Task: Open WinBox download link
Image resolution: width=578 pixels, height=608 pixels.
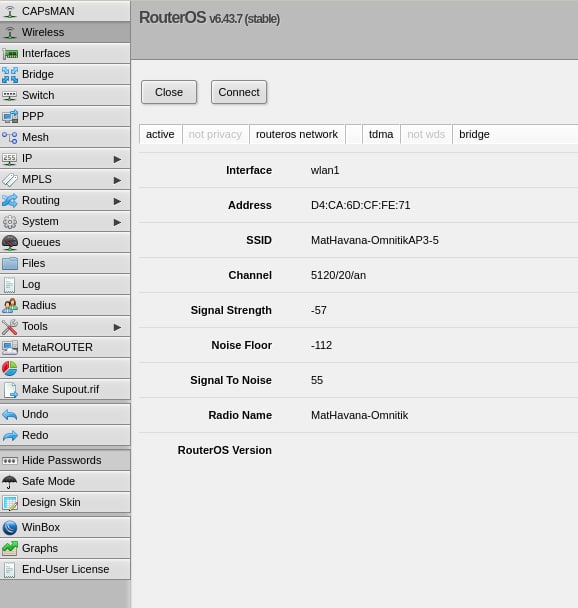Action: point(65,527)
